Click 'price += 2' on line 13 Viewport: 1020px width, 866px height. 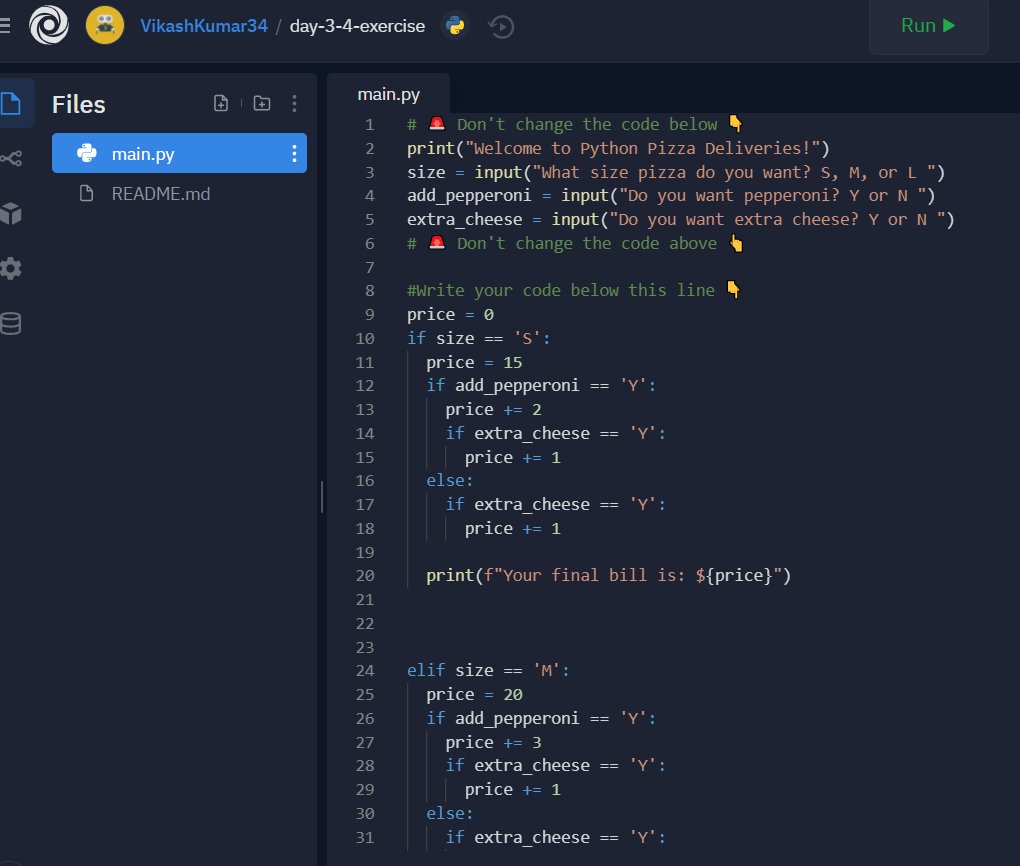pyautogui.click(x=493, y=410)
